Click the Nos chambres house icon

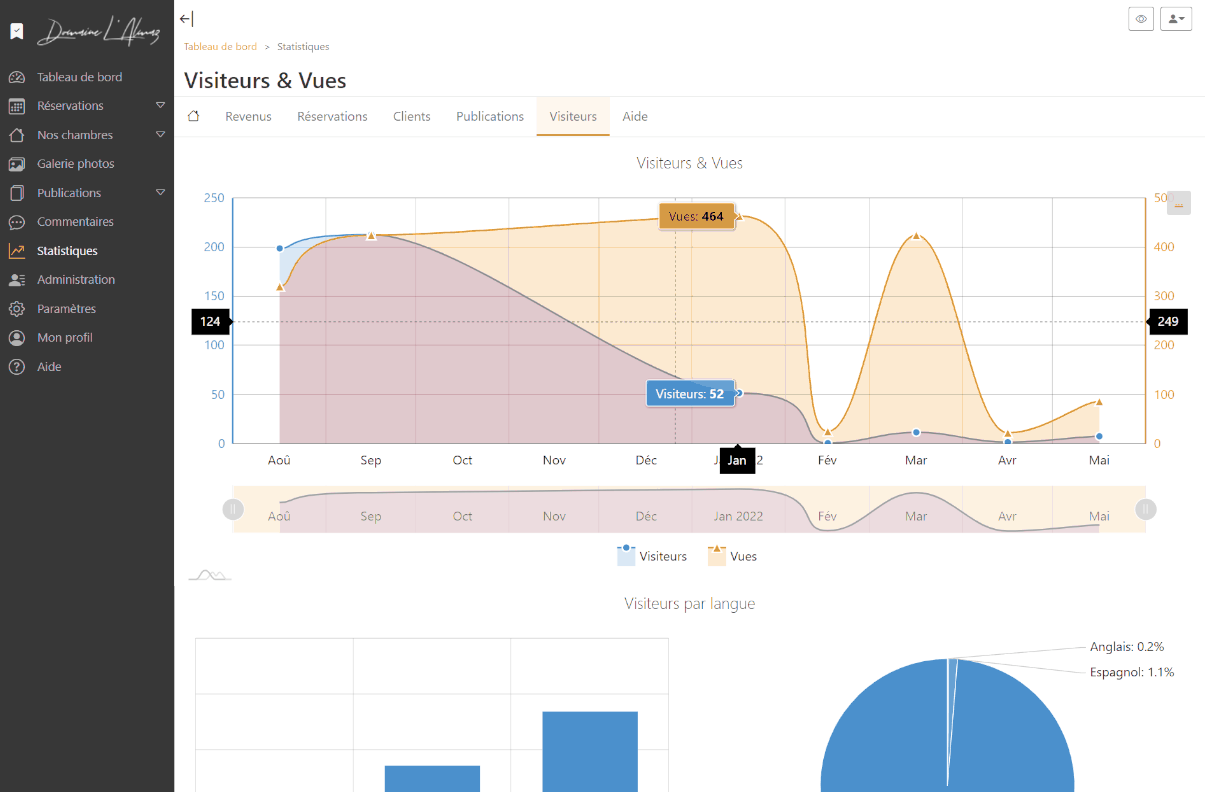coord(16,135)
